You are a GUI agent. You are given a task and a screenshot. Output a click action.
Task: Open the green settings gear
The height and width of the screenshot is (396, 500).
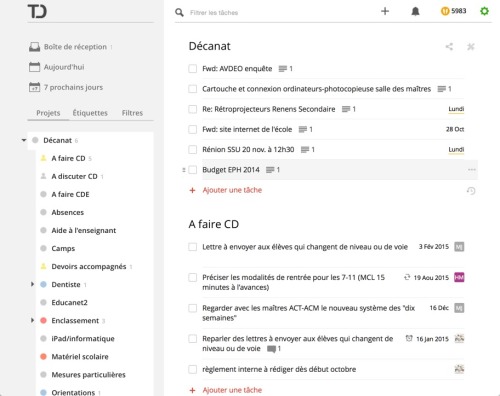pos(484,11)
